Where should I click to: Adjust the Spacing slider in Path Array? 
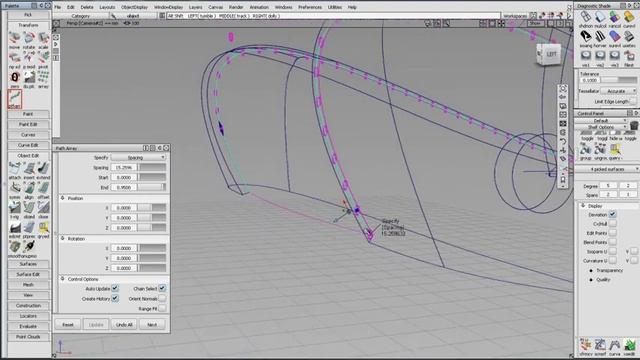152,167
